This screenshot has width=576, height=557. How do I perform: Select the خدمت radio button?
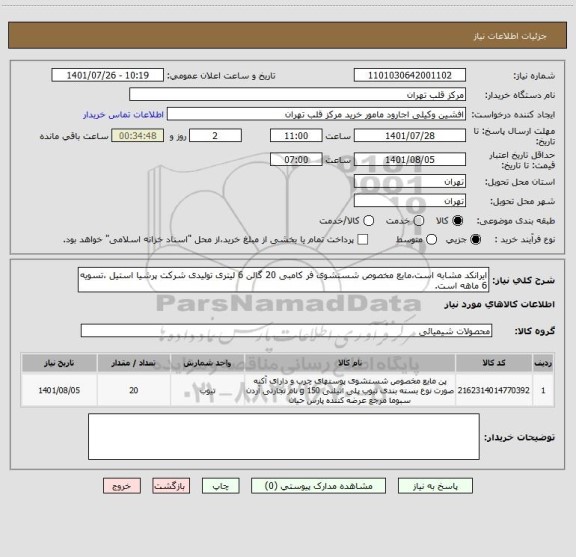(419, 220)
